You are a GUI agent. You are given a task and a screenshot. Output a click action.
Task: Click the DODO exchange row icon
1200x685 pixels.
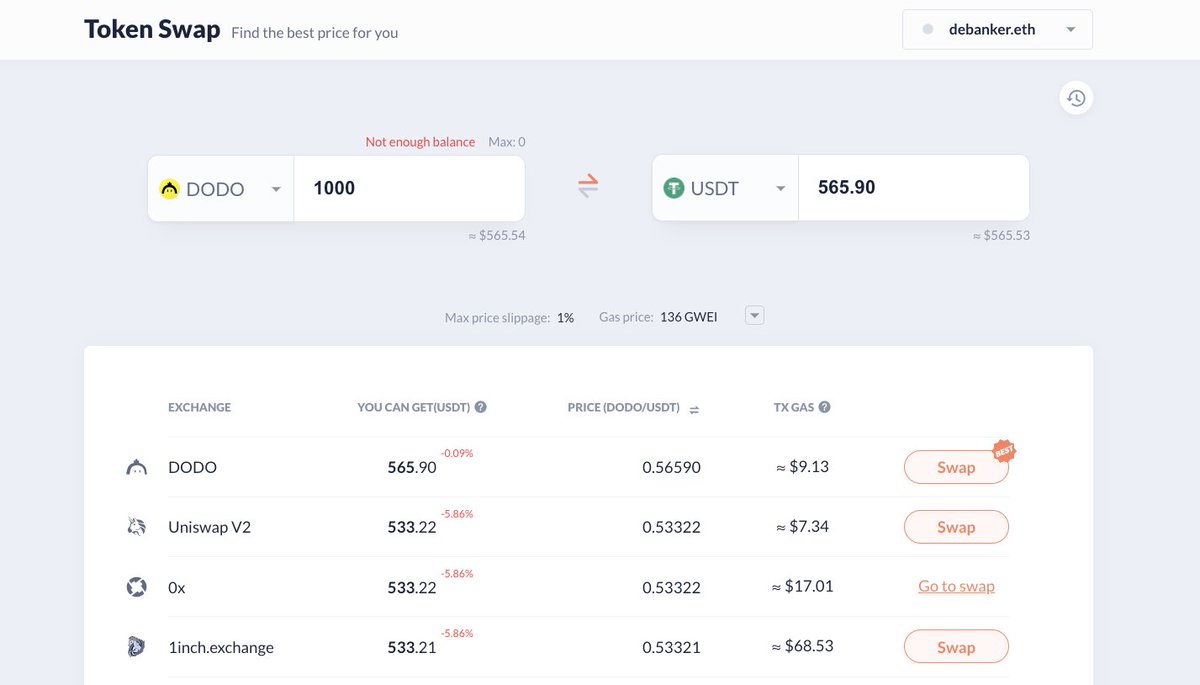pyautogui.click(x=137, y=467)
